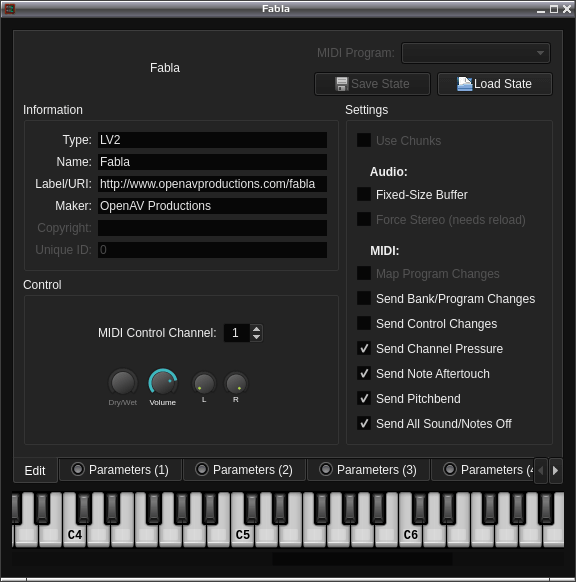Click the Maker field OpenAV Productions
Image resolution: width=576 pixels, height=582 pixels.
tap(212, 206)
